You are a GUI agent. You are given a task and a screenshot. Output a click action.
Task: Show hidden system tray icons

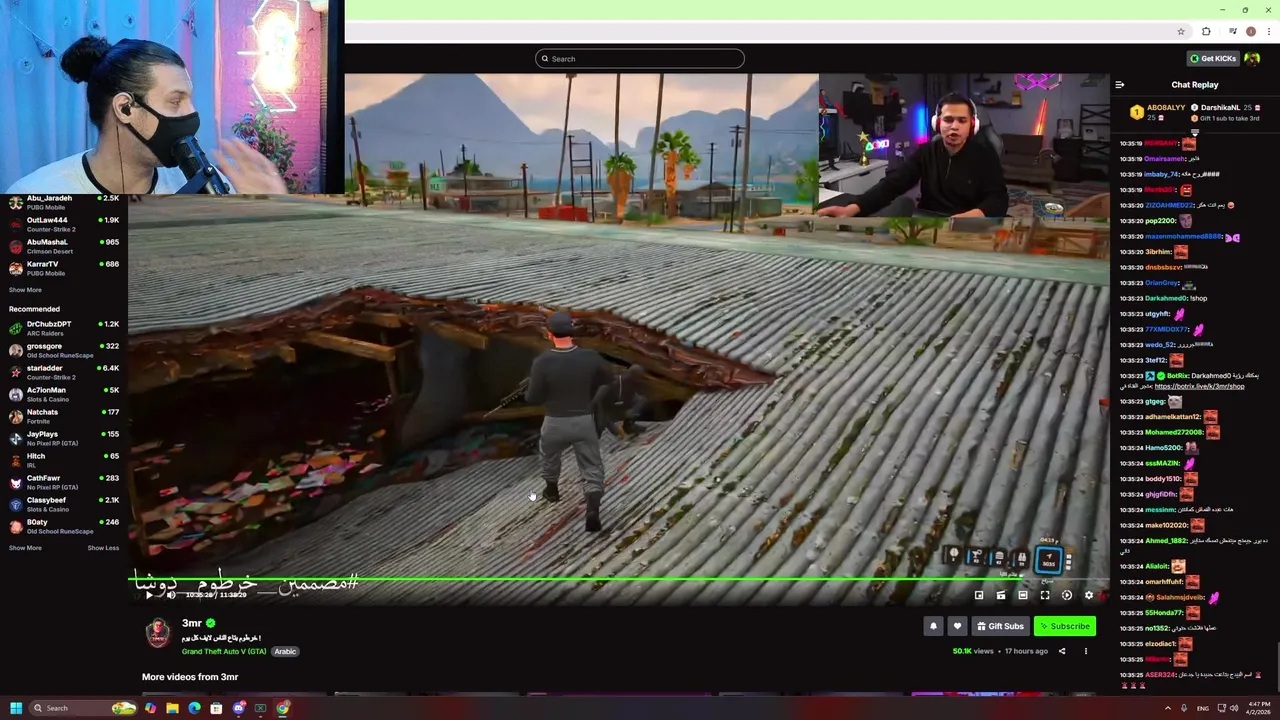pos(1168,708)
